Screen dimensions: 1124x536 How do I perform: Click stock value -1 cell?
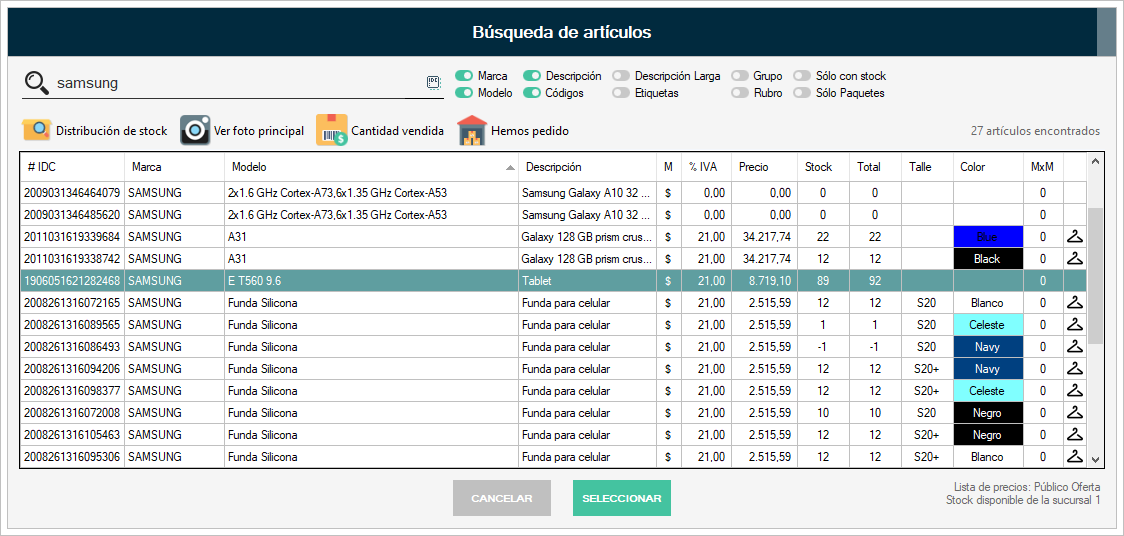point(823,347)
